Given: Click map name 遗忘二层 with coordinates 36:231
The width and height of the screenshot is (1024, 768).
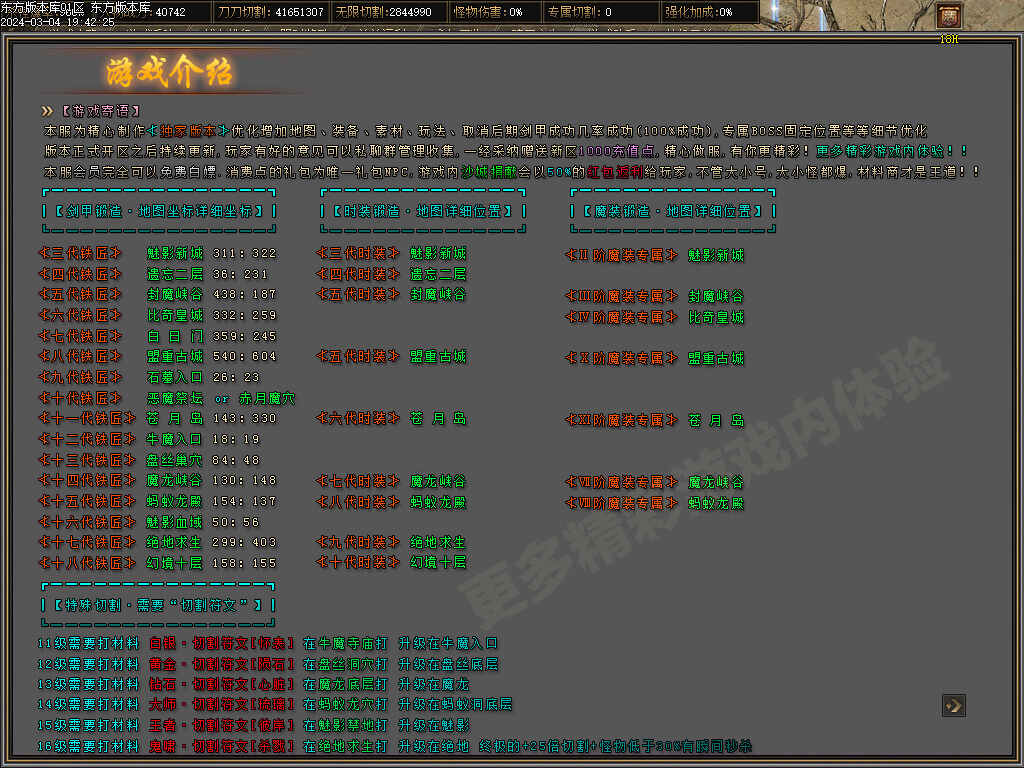Looking at the screenshot, I should click(174, 274).
